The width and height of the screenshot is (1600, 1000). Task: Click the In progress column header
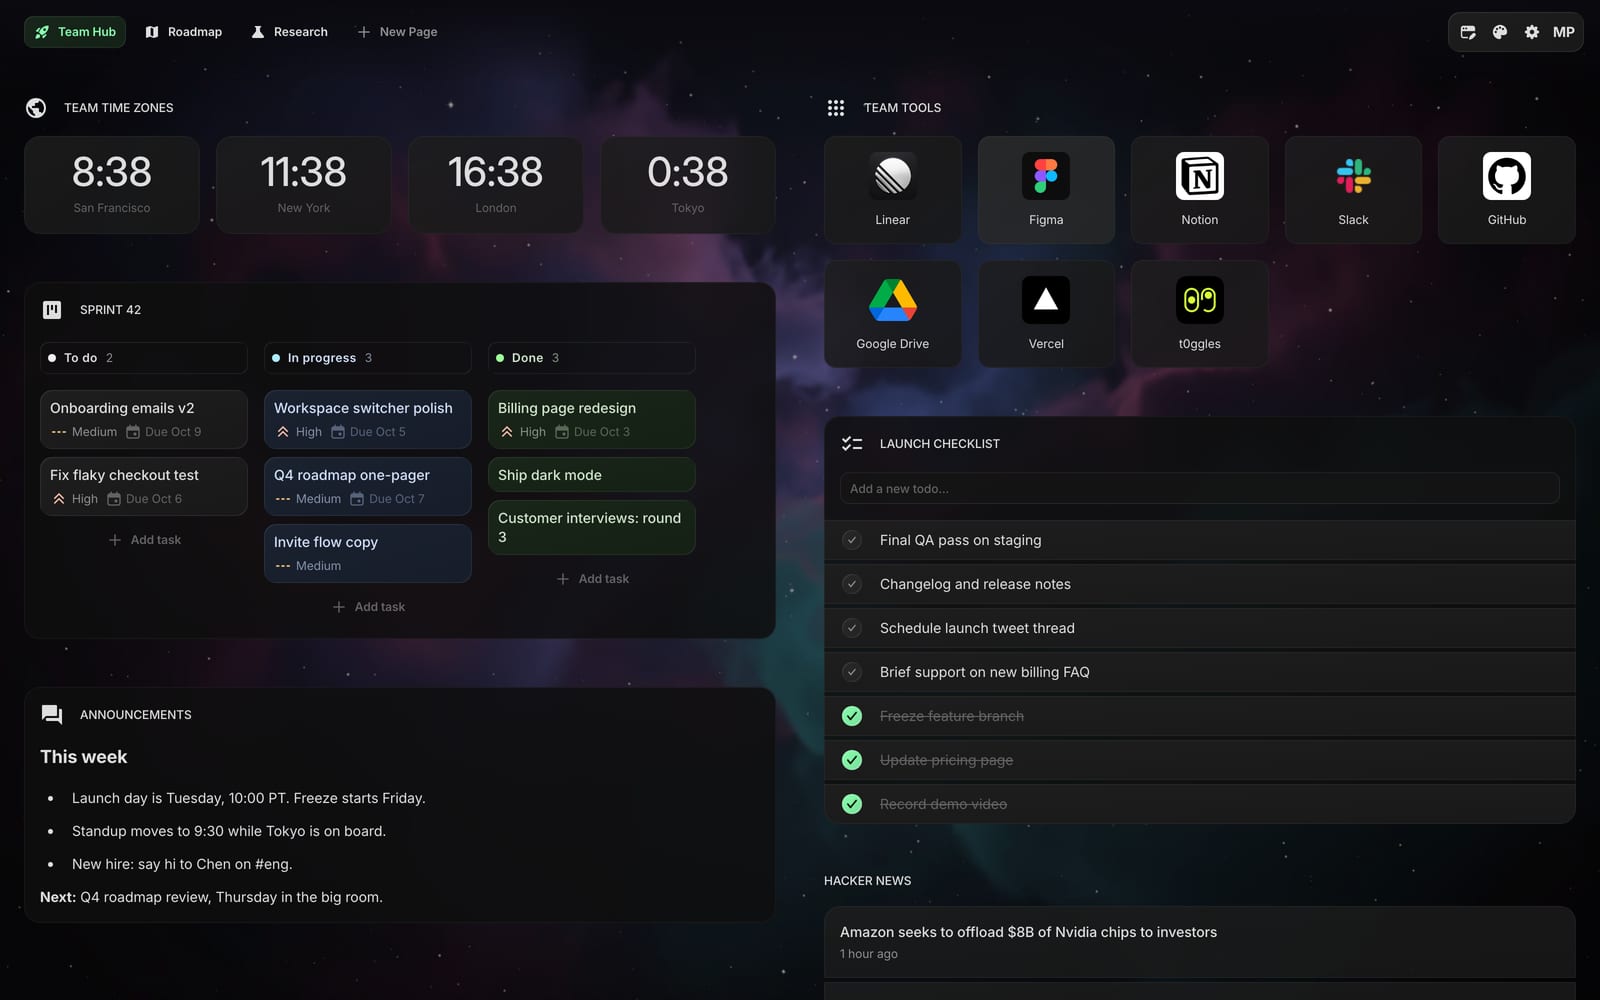point(368,358)
